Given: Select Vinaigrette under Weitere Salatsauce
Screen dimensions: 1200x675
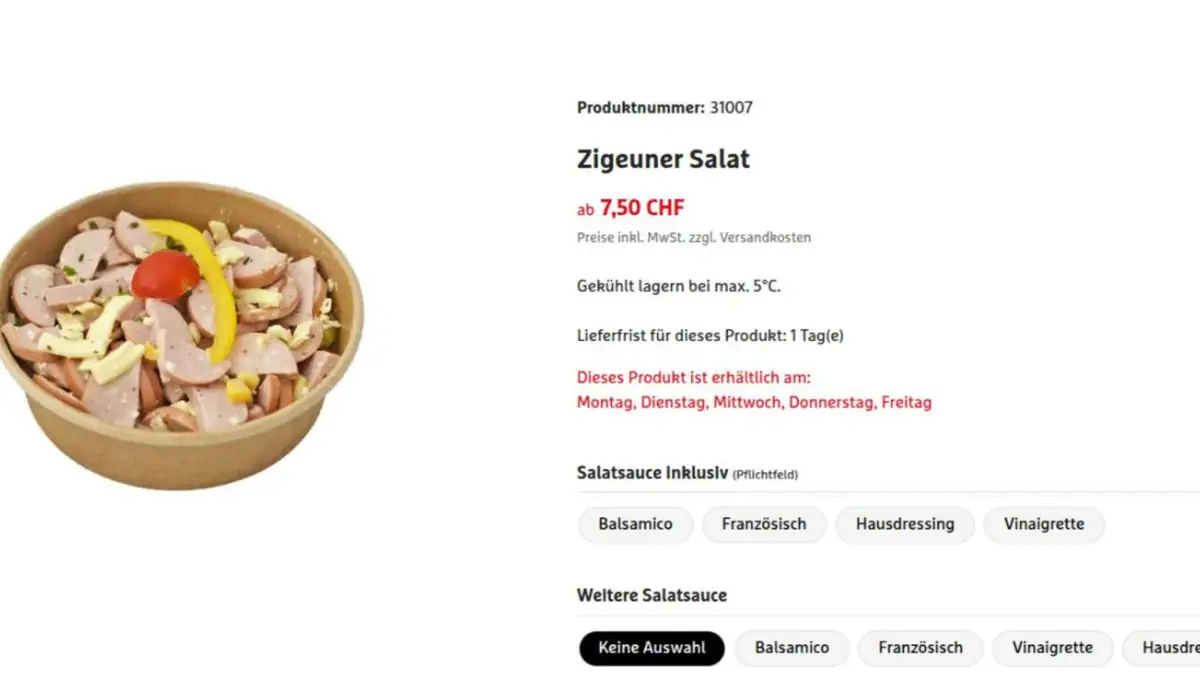Looking at the screenshot, I should pos(1052,648).
